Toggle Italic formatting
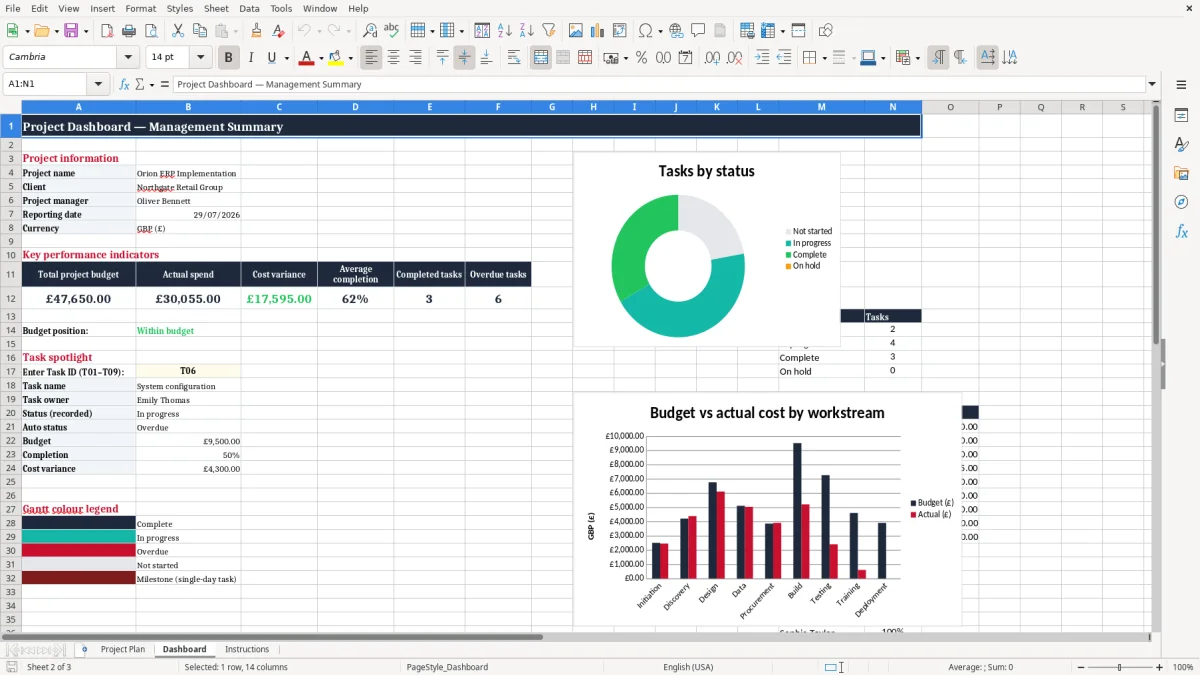1200x675 pixels. click(251, 58)
